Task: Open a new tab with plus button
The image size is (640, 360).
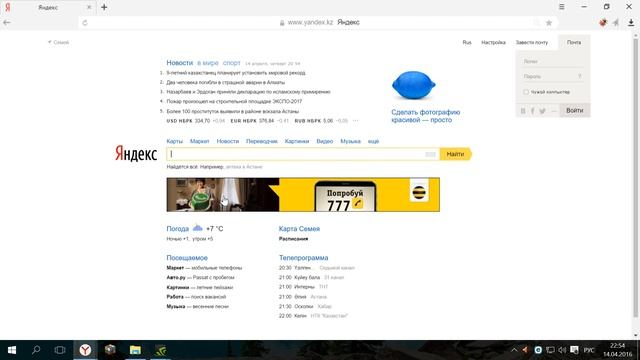Action: [x=104, y=7]
